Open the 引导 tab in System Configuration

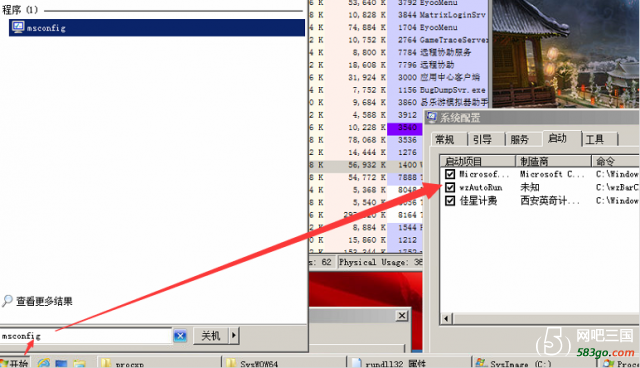point(486,140)
